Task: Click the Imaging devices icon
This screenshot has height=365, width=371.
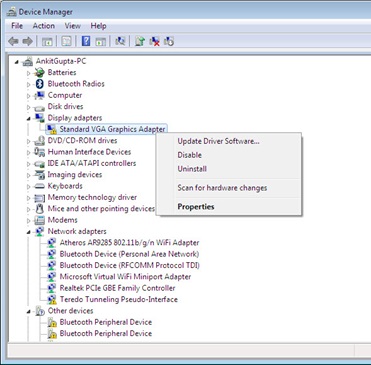Action: [40, 175]
